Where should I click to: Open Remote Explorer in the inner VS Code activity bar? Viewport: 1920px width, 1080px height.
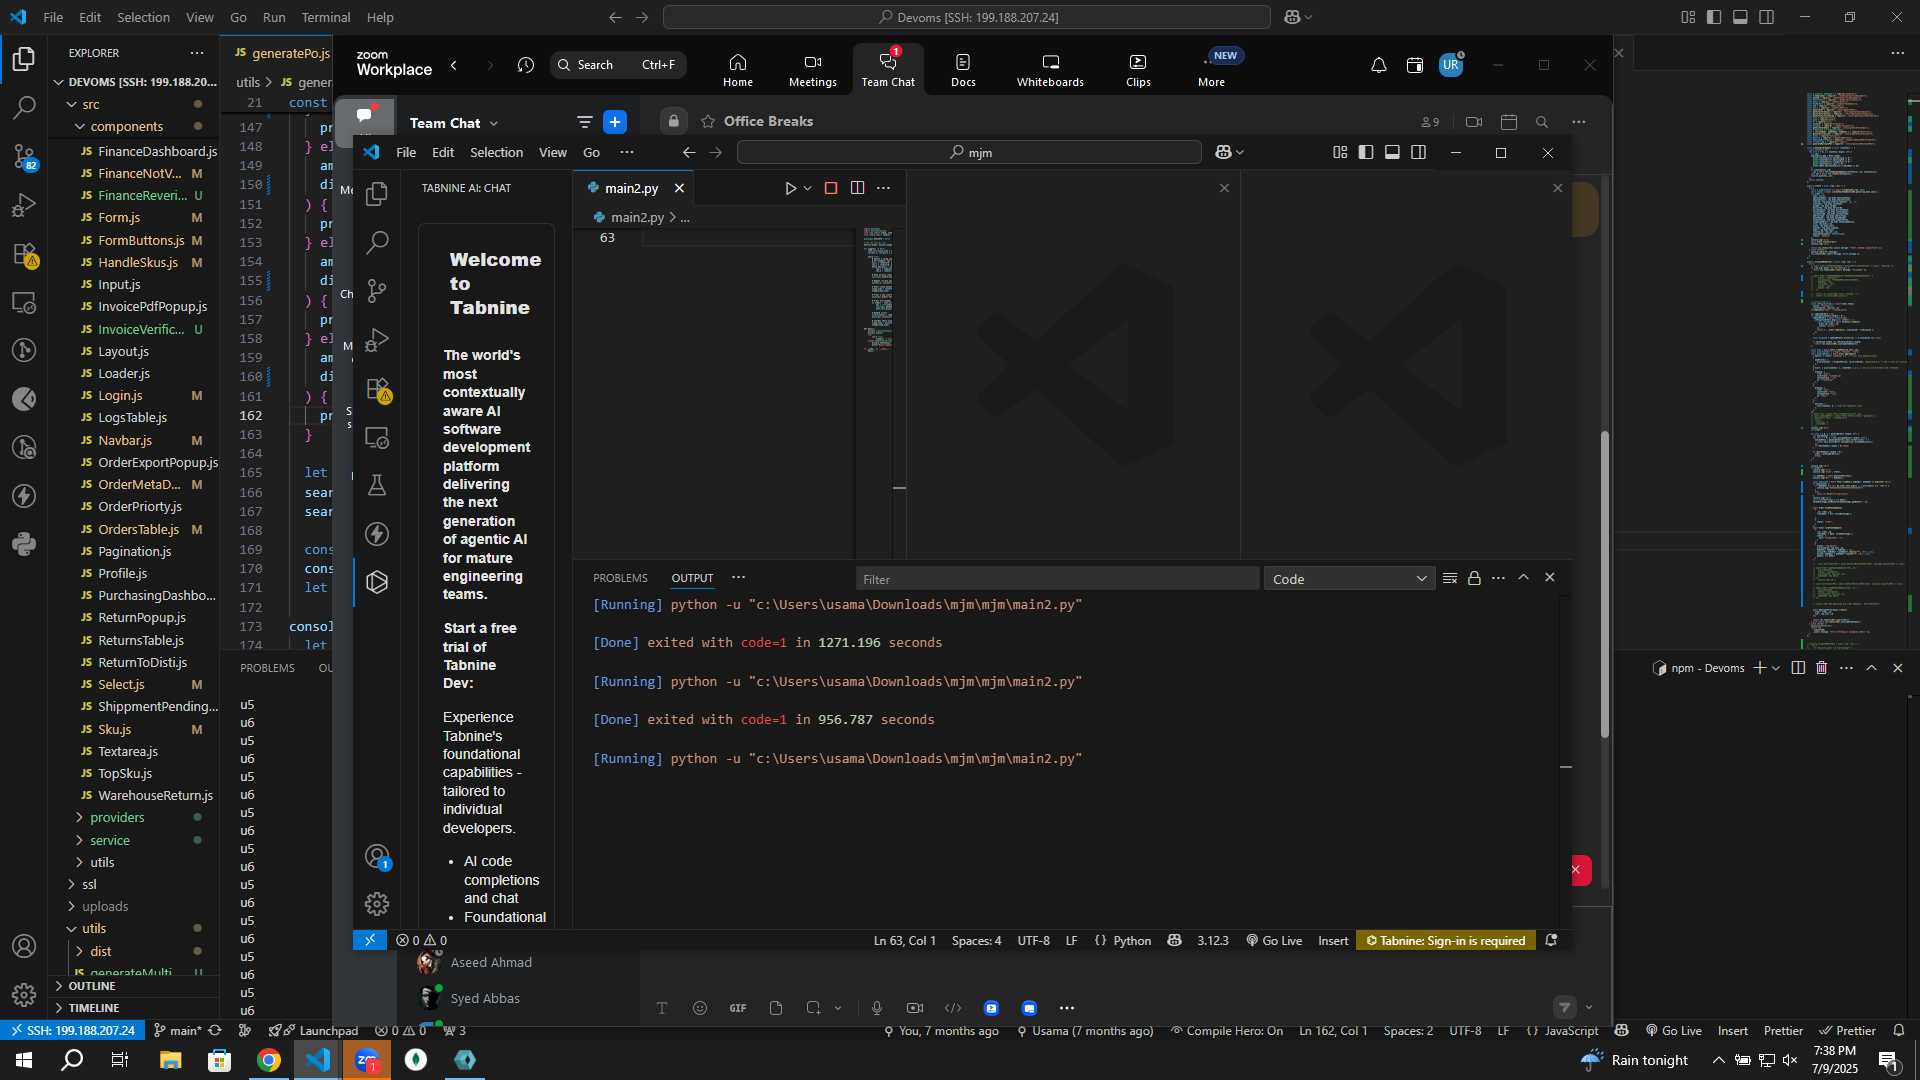pyautogui.click(x=377, y=438)
